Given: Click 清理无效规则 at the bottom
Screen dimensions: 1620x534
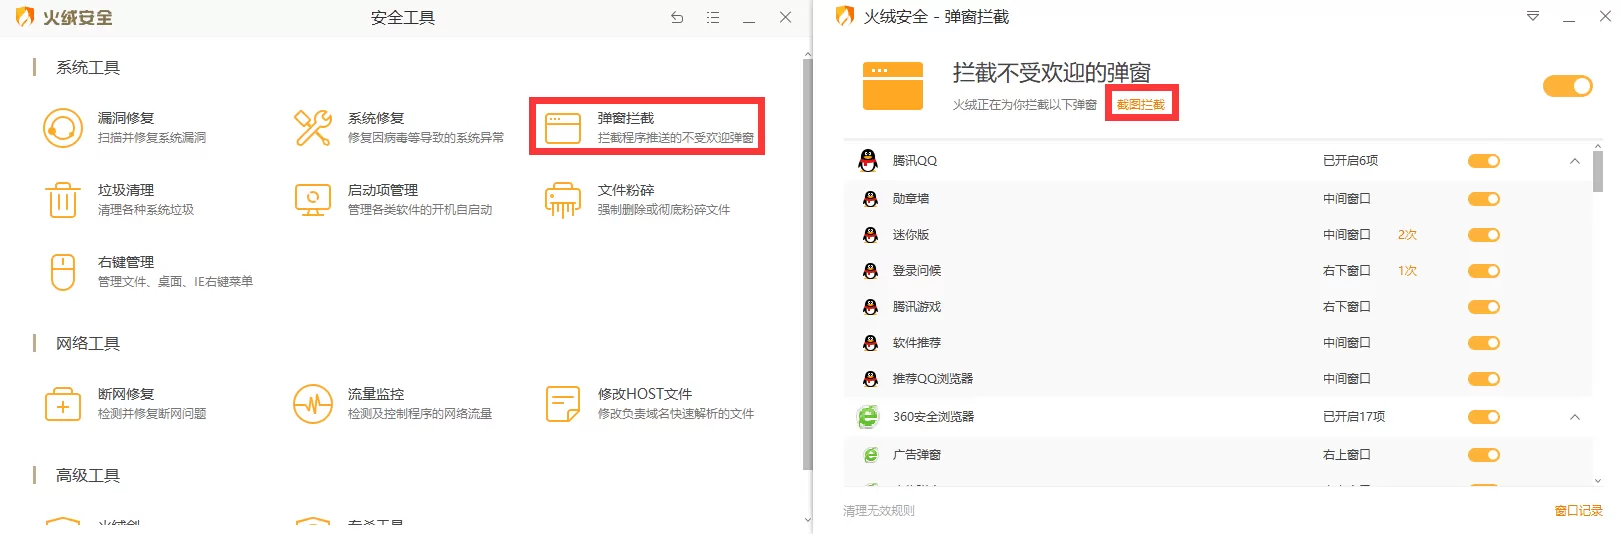Looking at the screenshot, I should point(879,510).
